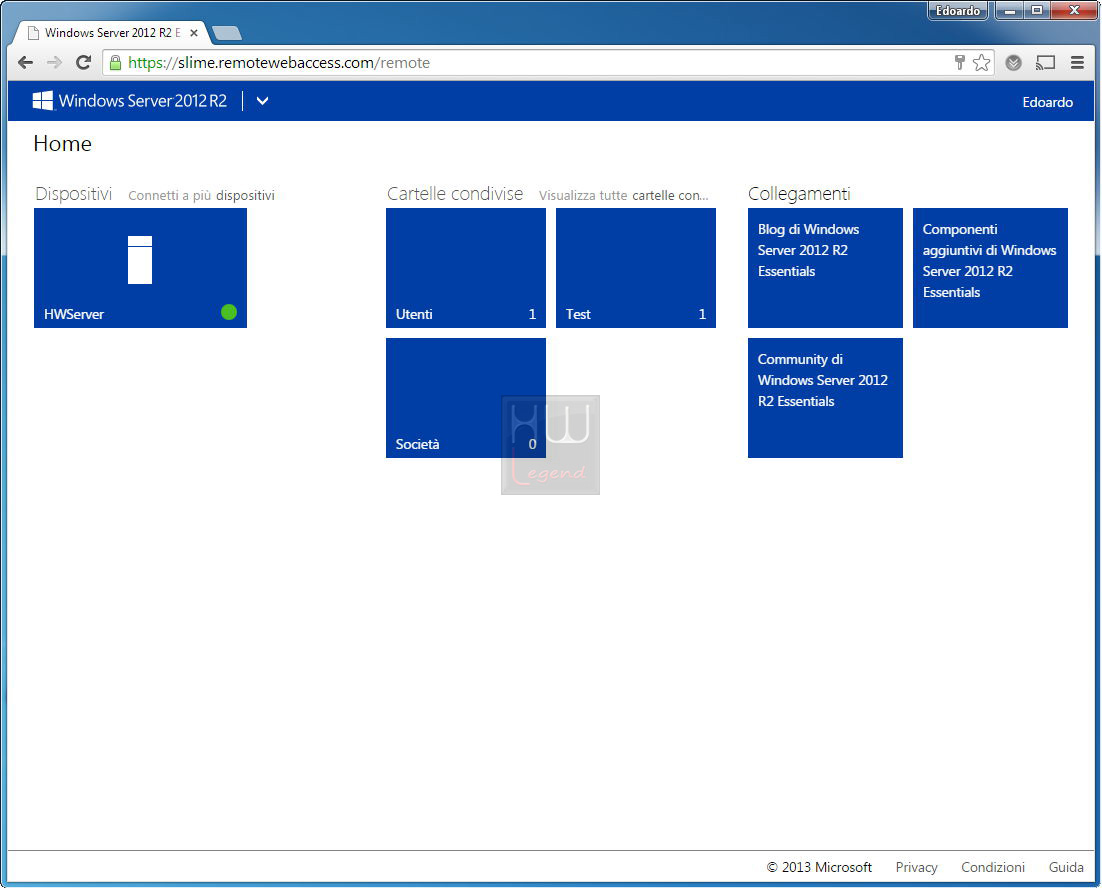
Task: Click the Windows logo in the header
Action: [43, 100]
